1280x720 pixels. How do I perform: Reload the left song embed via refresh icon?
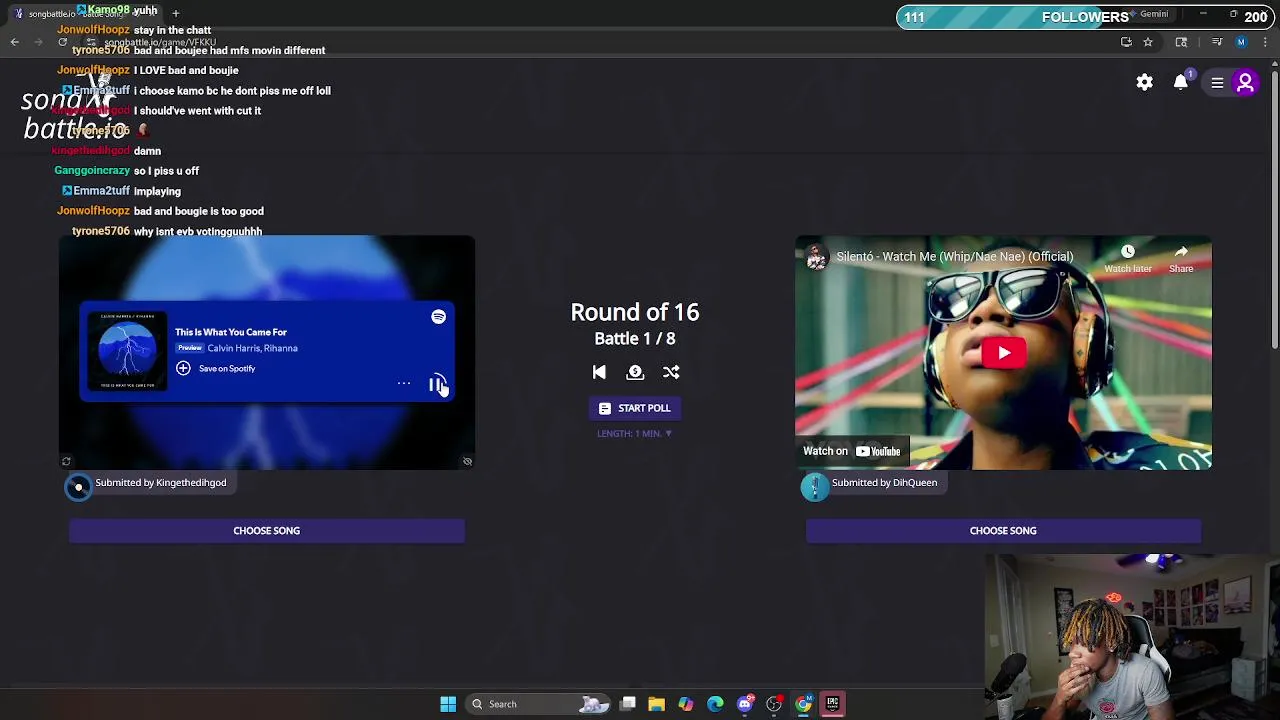[66, 461]
